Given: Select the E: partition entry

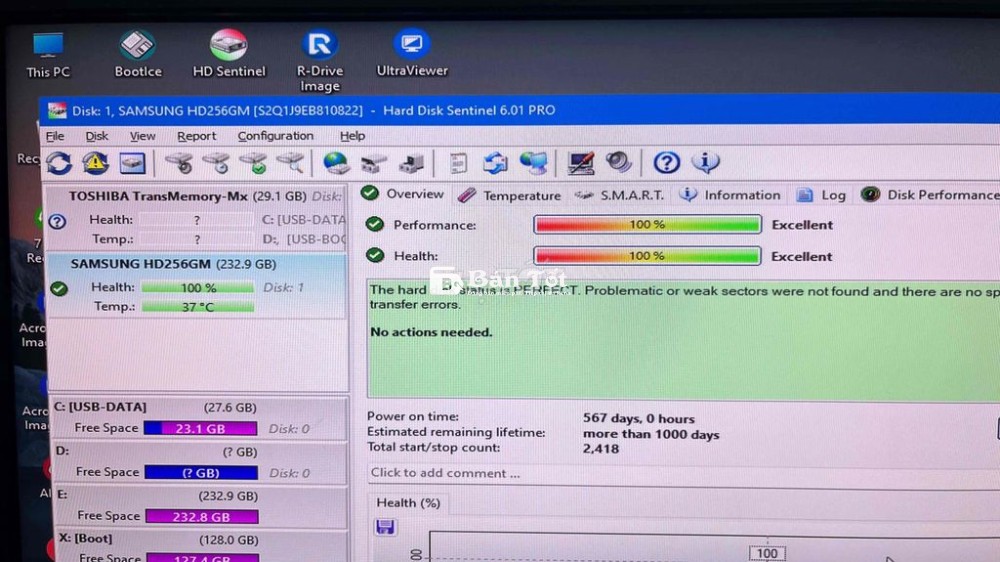Looking at the screenshot, I should (x=199, y=506).
